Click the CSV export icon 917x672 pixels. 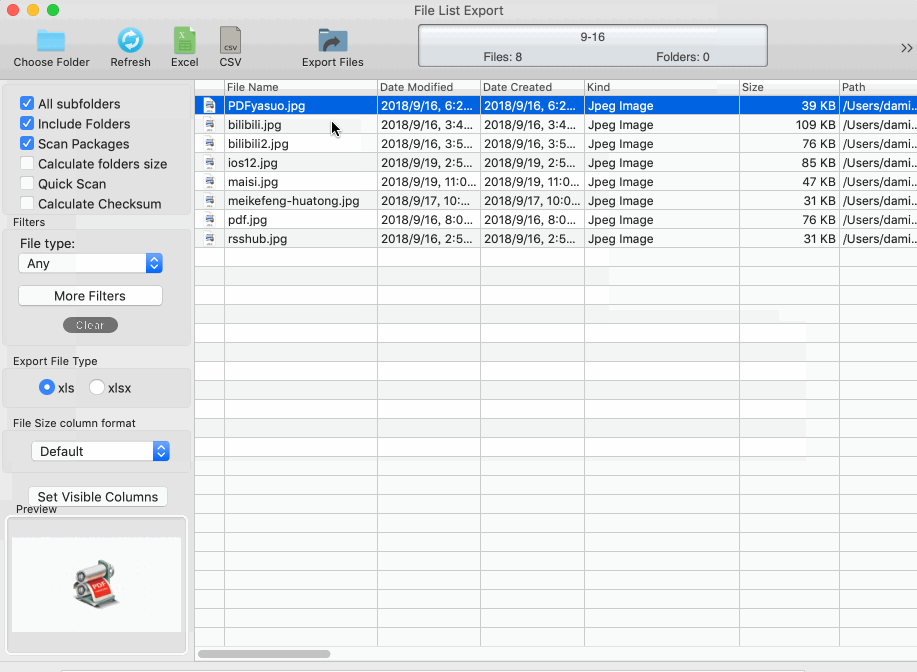point(230,40)
